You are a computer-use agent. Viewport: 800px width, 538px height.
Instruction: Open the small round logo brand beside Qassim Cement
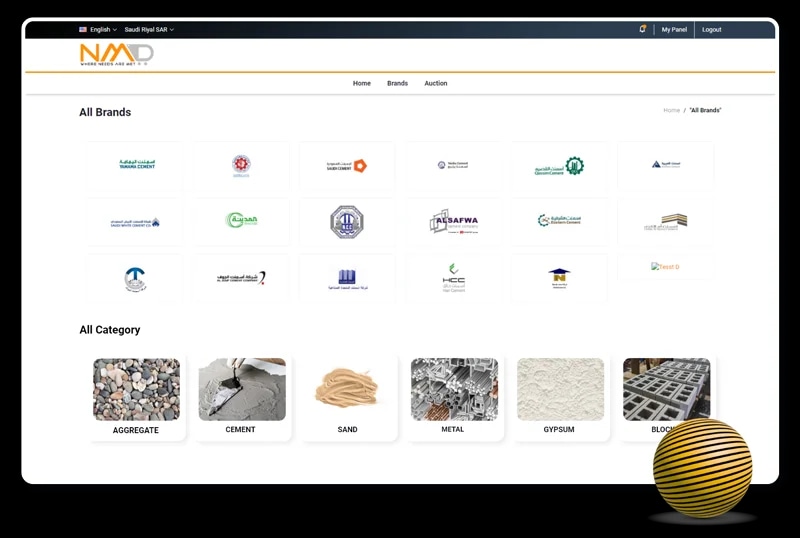[453, 165]
